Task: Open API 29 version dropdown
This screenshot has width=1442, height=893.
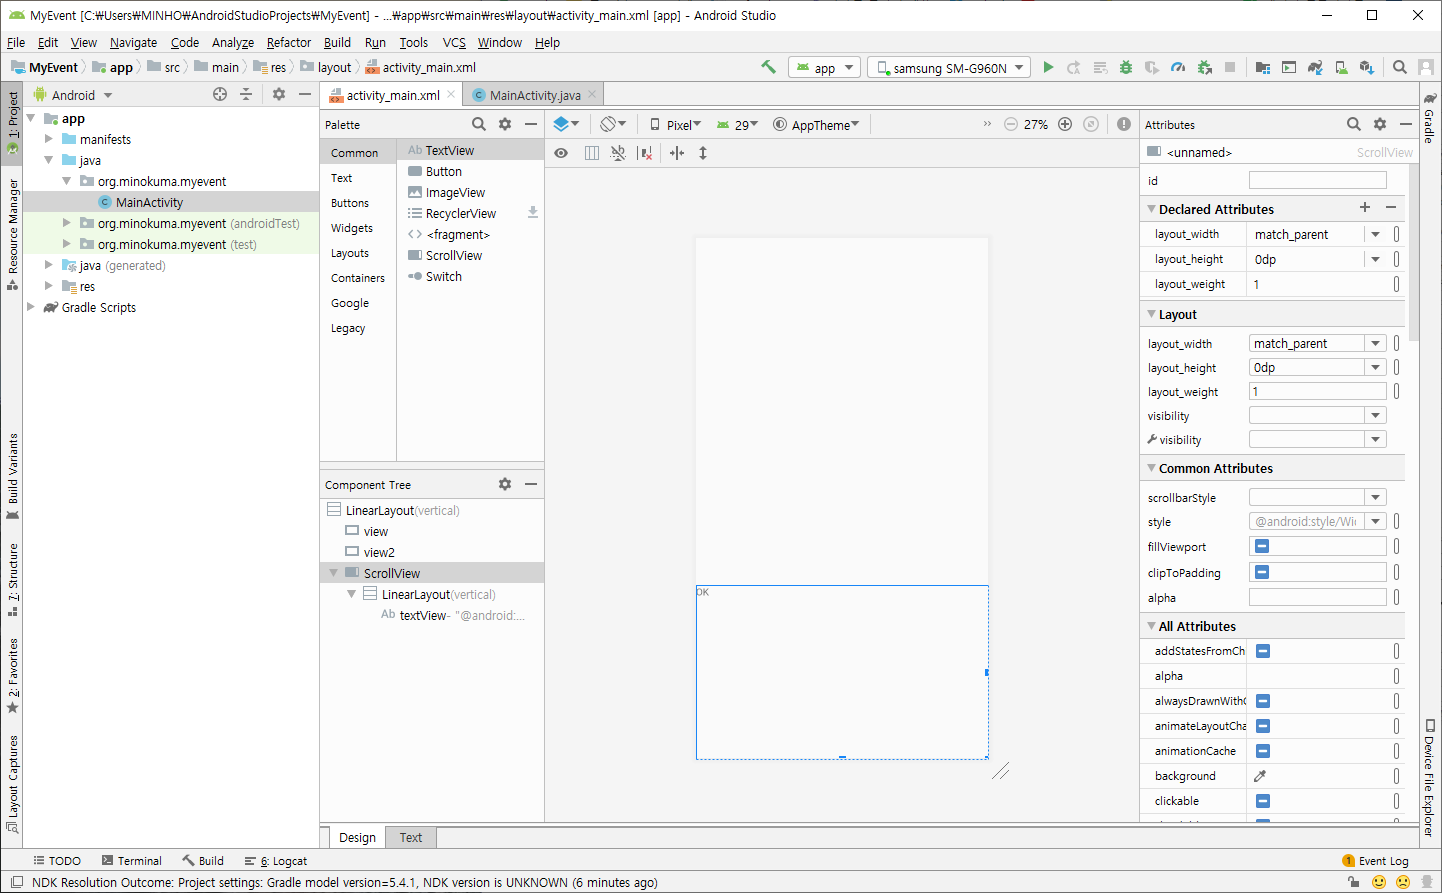Action: [738, 125]
